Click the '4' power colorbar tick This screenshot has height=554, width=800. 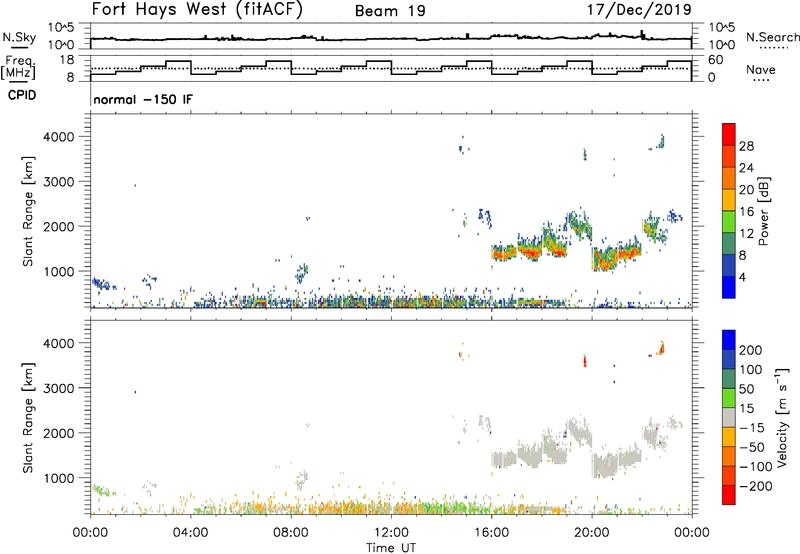coord(742,277)
